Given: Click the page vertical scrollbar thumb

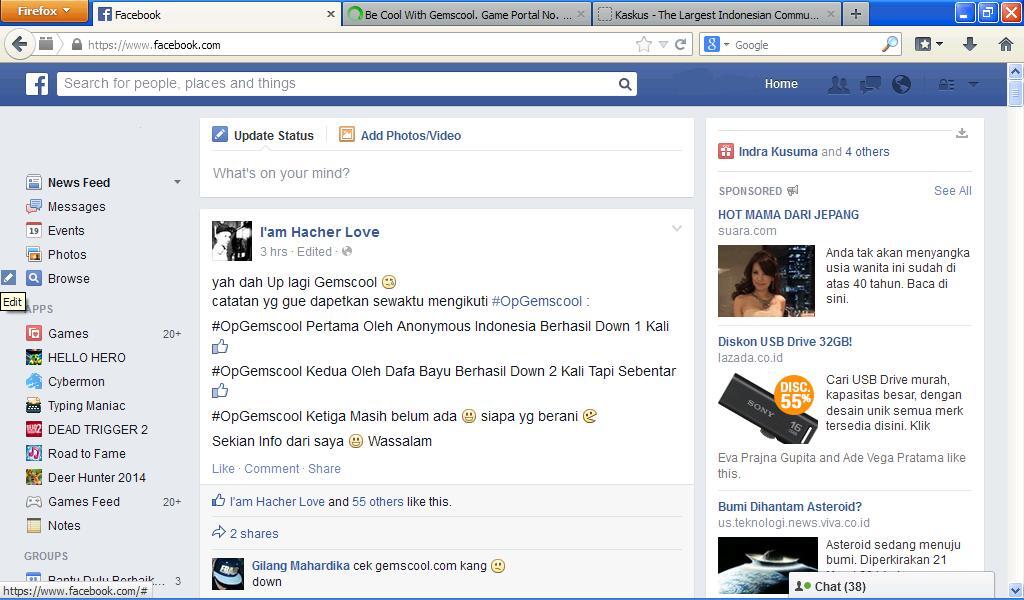Looking at the screenshot, I should tap(1016, 92).
